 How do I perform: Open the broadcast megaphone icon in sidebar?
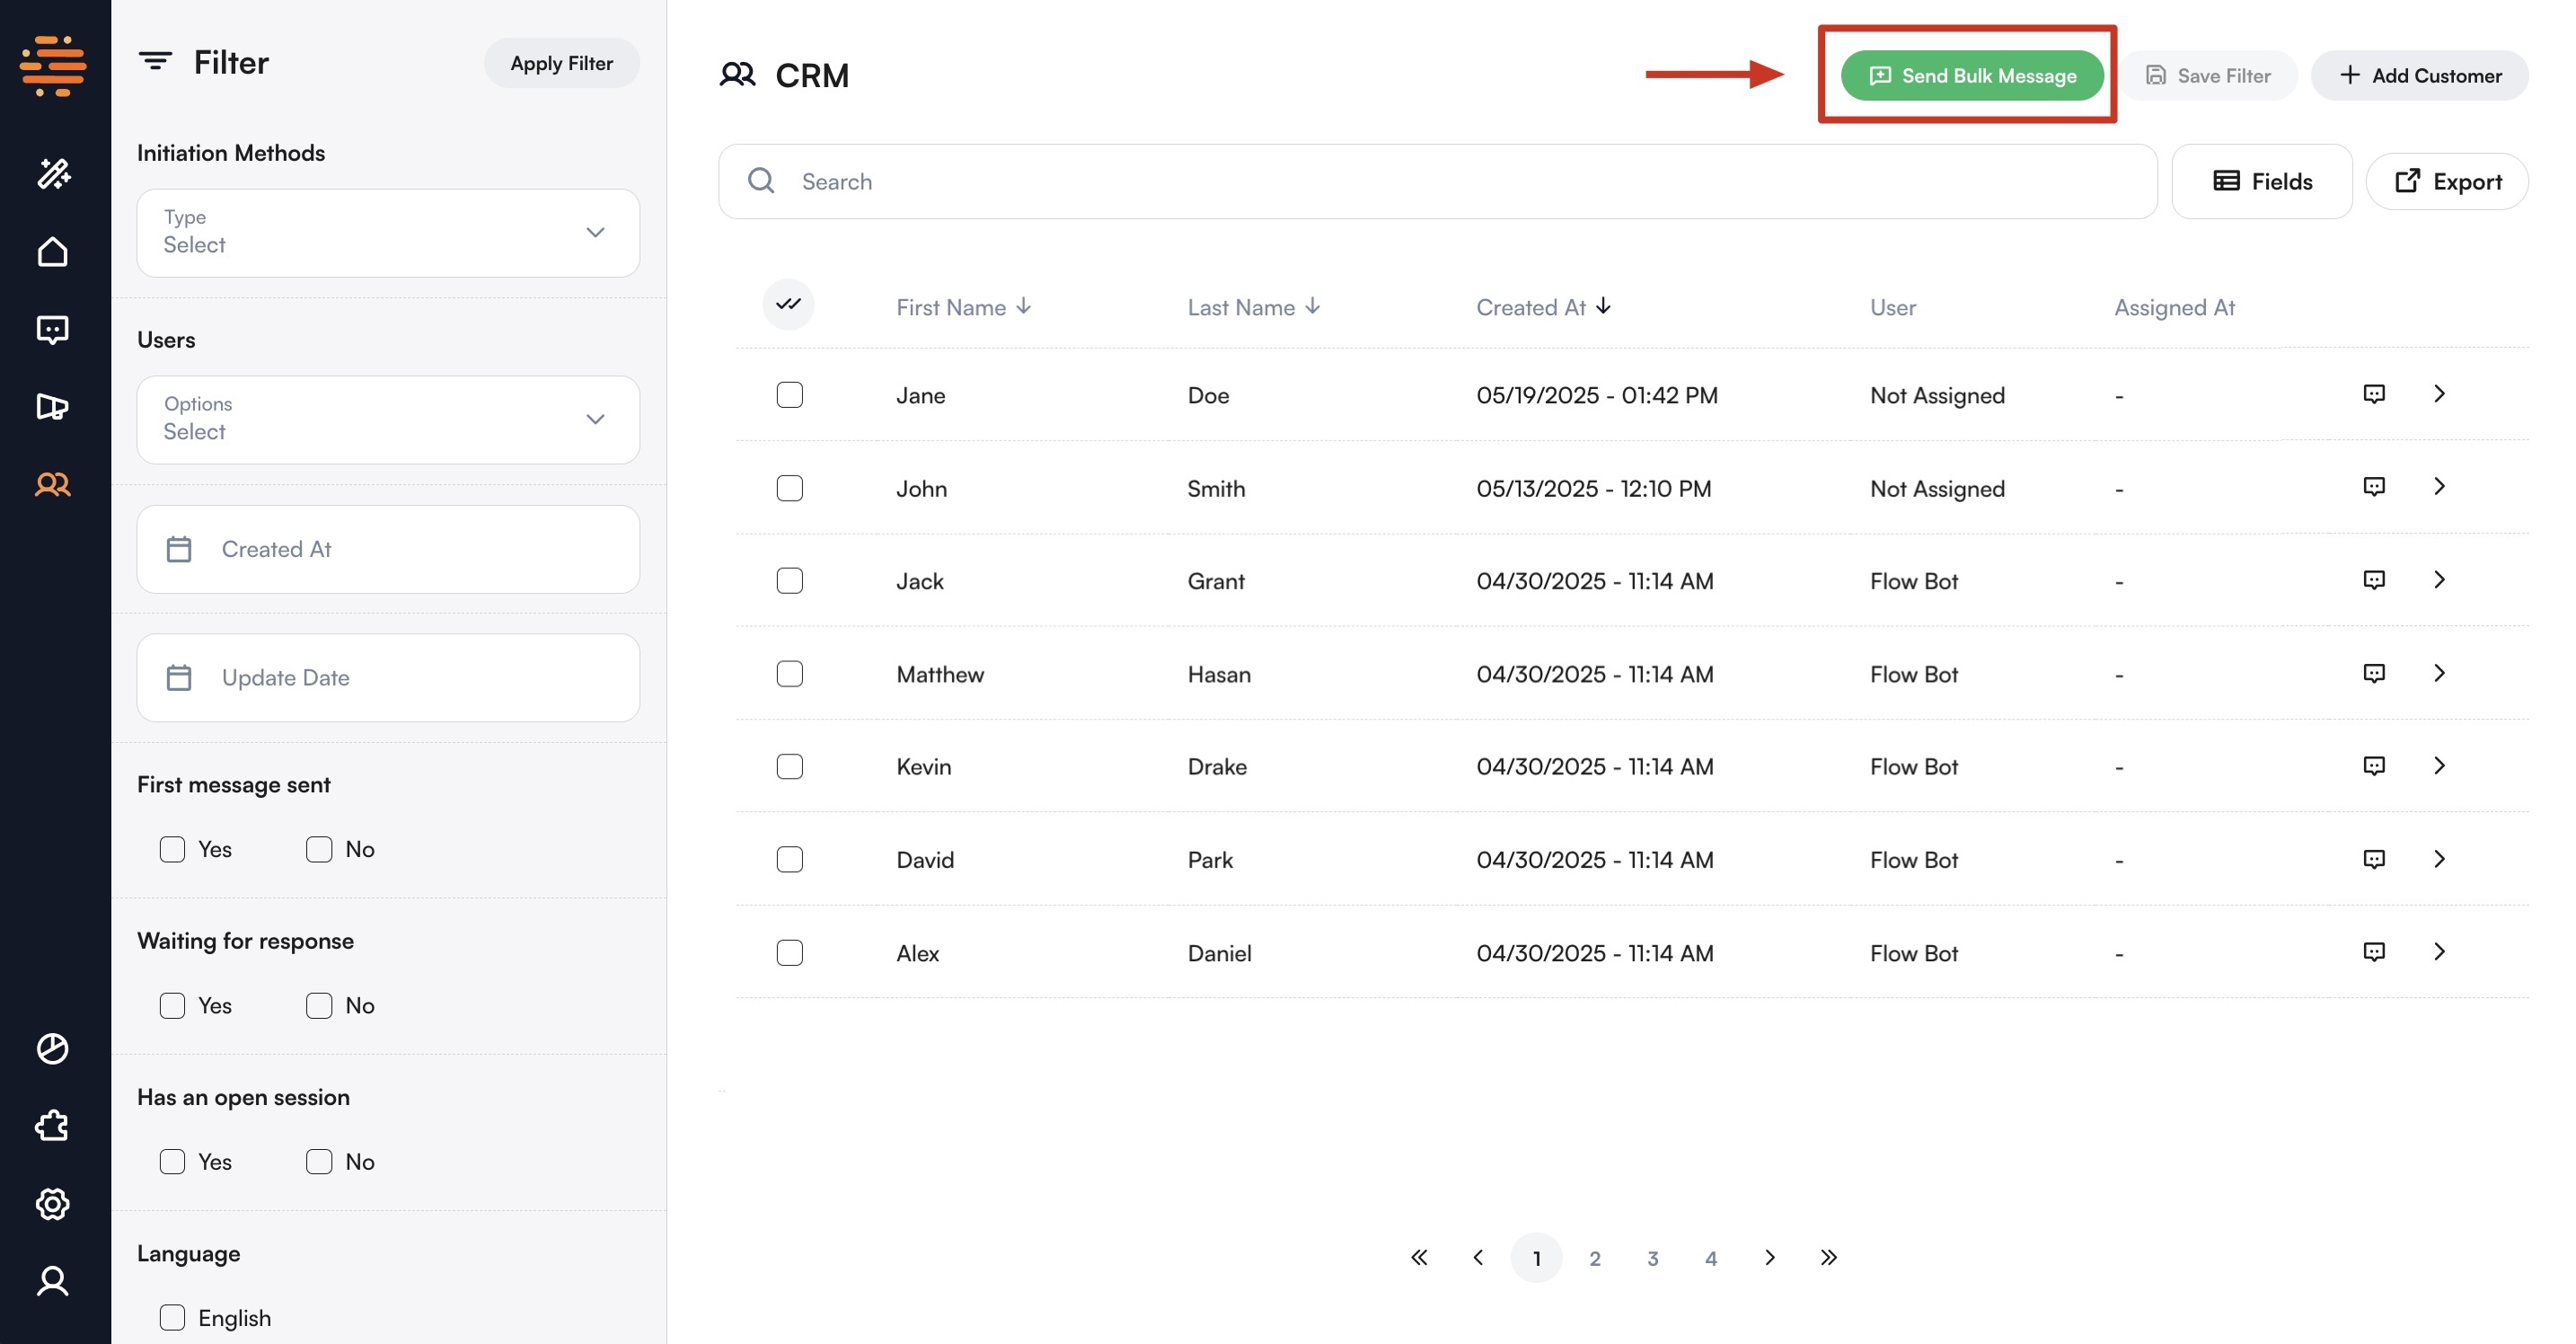coord(52,407)
